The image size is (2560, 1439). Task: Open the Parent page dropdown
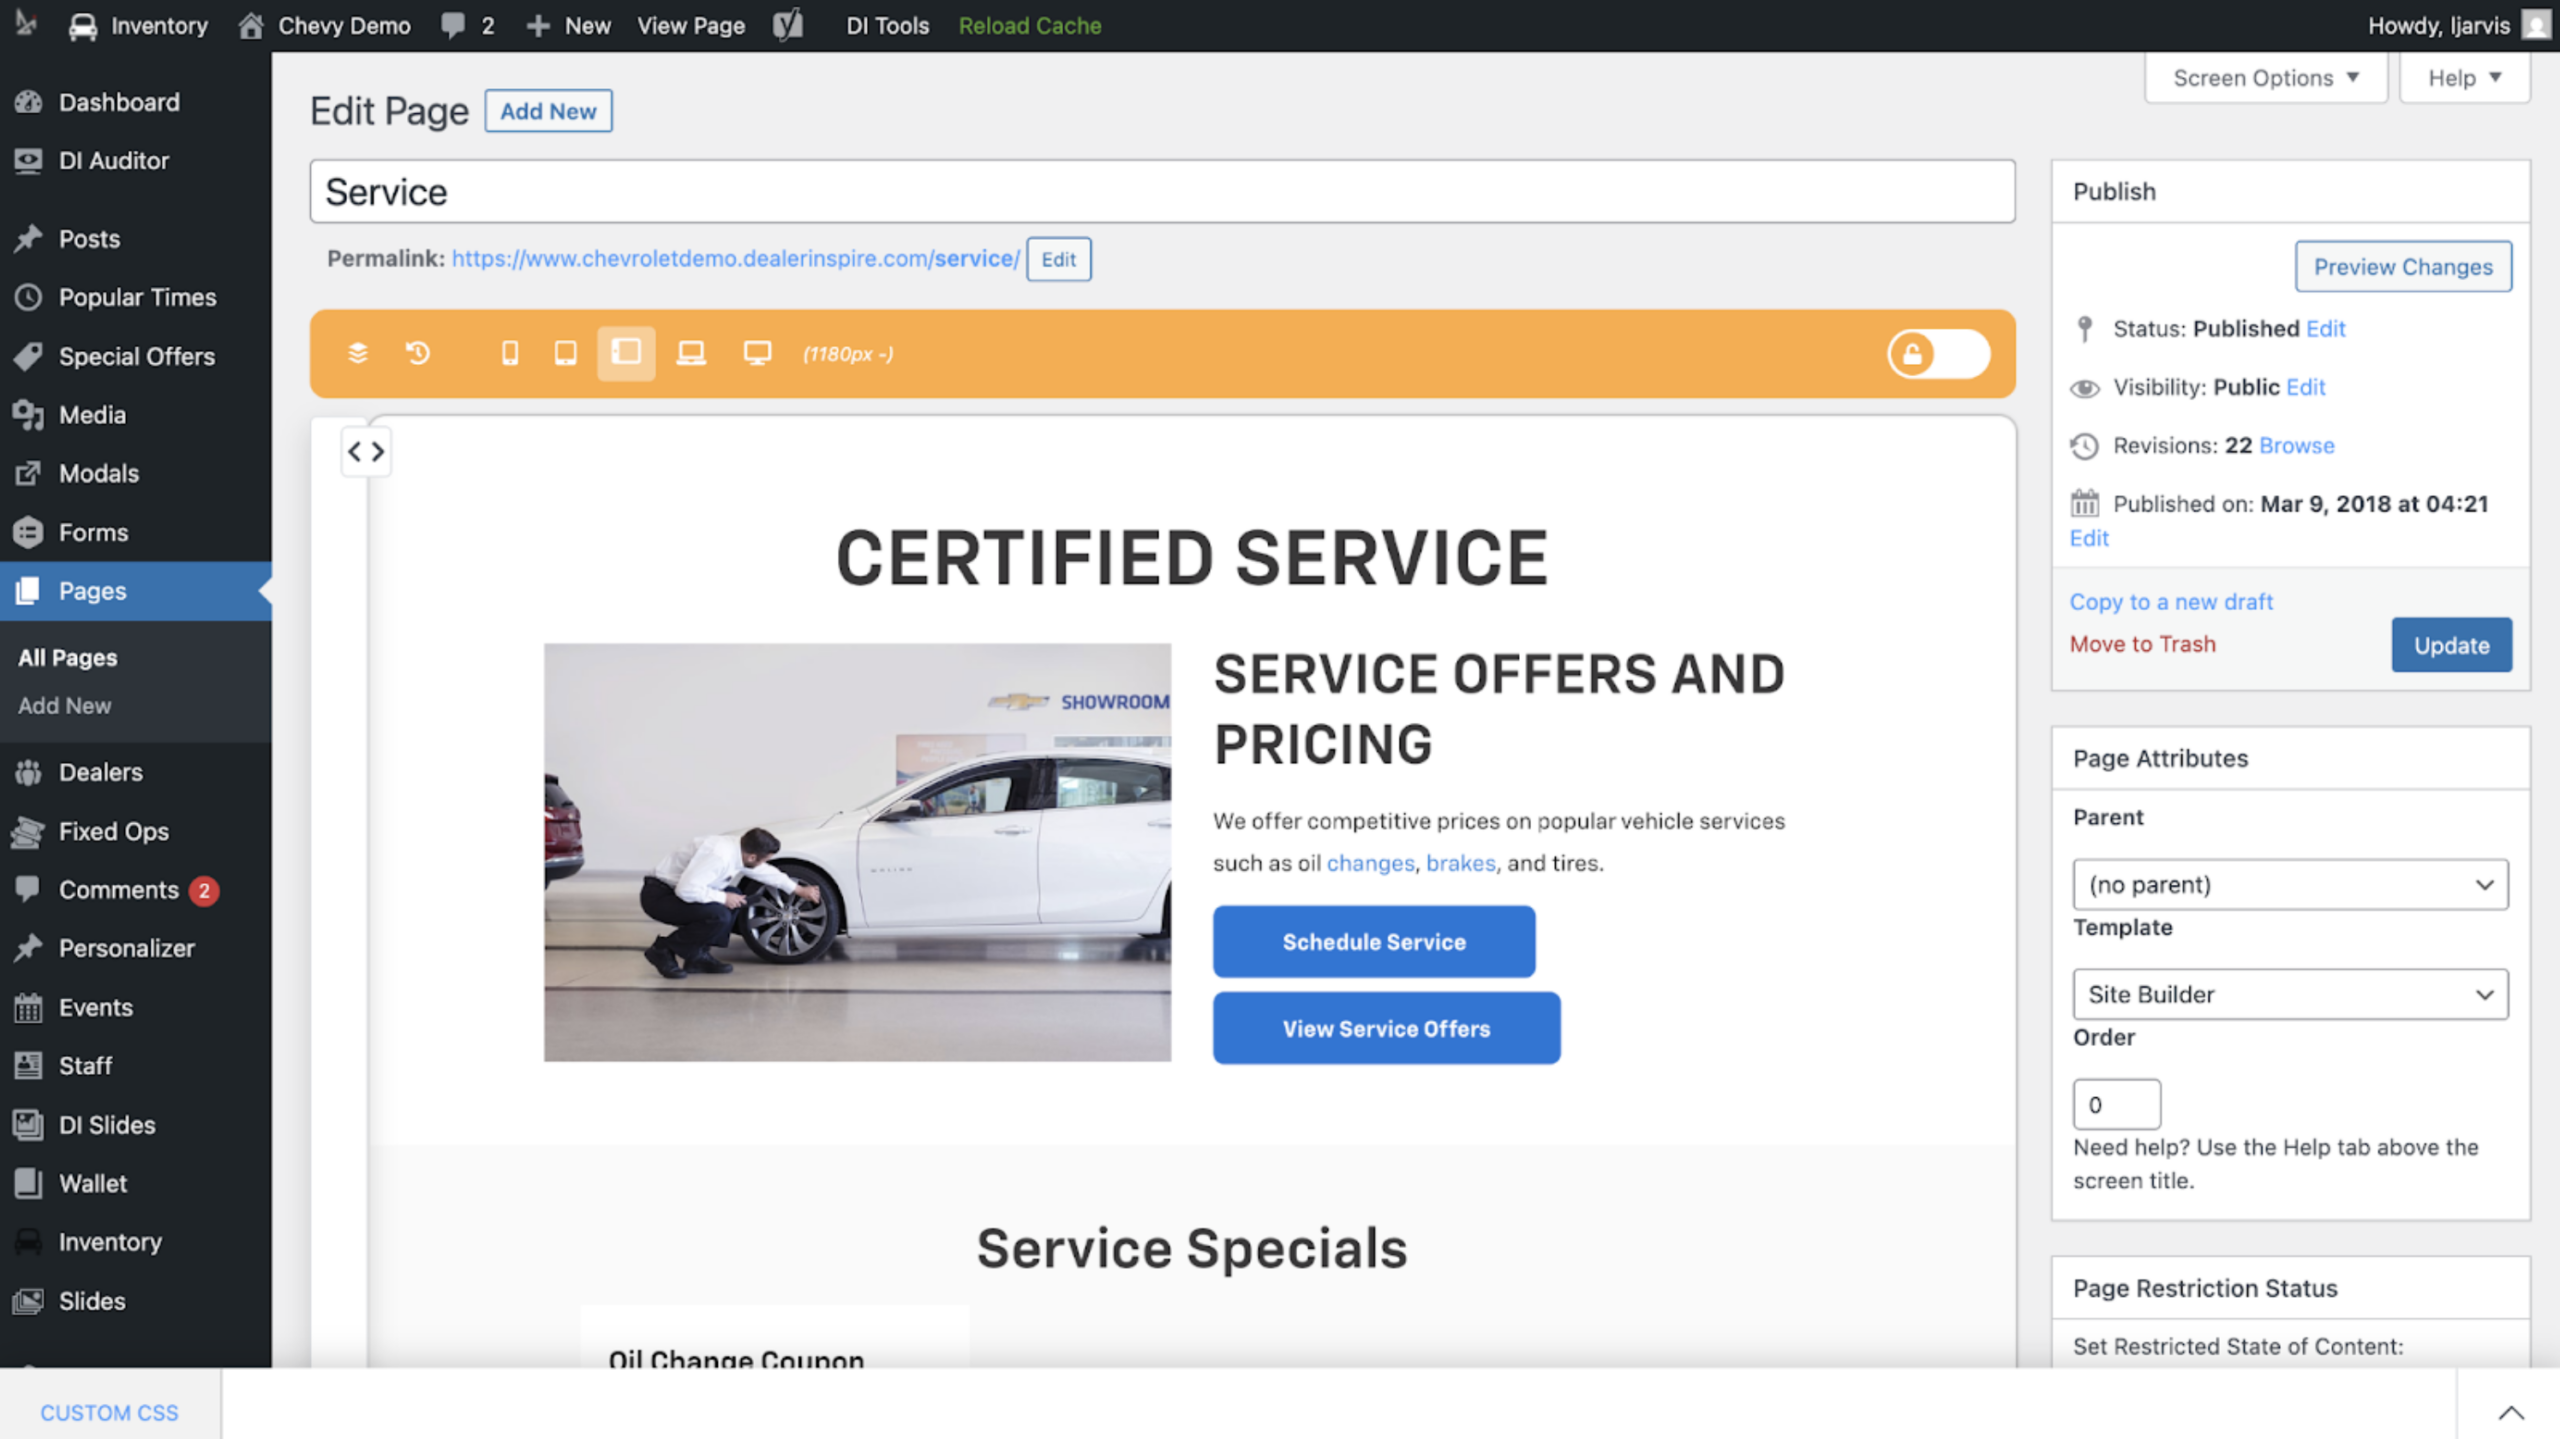coord(2290,884)
